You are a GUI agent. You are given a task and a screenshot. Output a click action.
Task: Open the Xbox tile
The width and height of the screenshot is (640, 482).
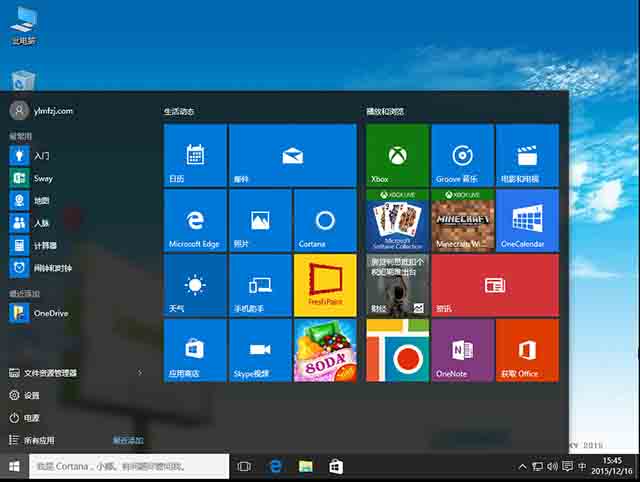tap(397, 155)
